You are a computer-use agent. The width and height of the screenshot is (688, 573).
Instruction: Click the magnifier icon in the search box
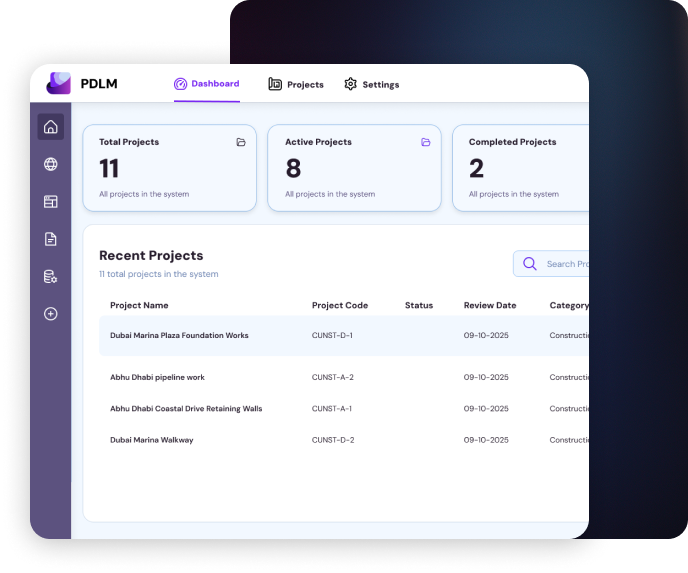[x=529, y=264]
